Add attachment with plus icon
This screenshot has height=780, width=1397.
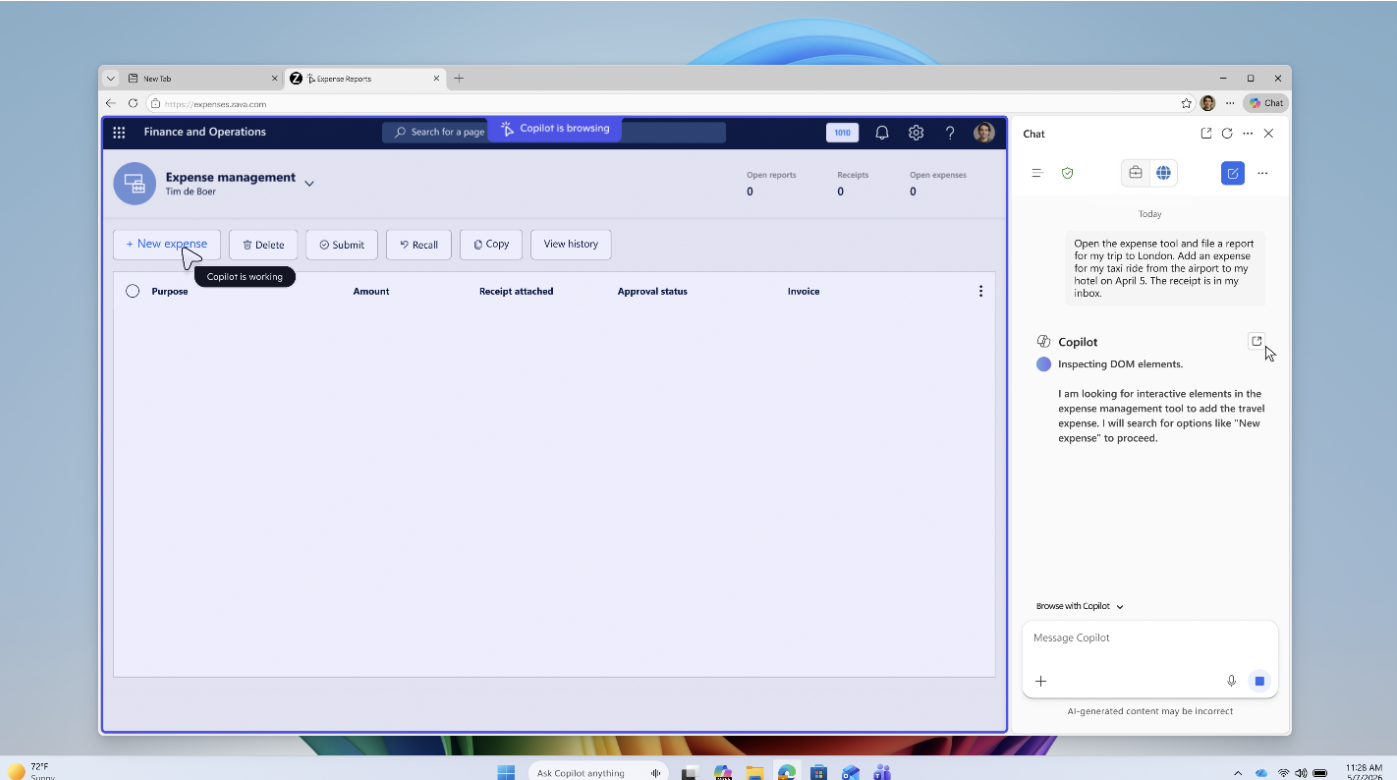(x=1041, y=681)
